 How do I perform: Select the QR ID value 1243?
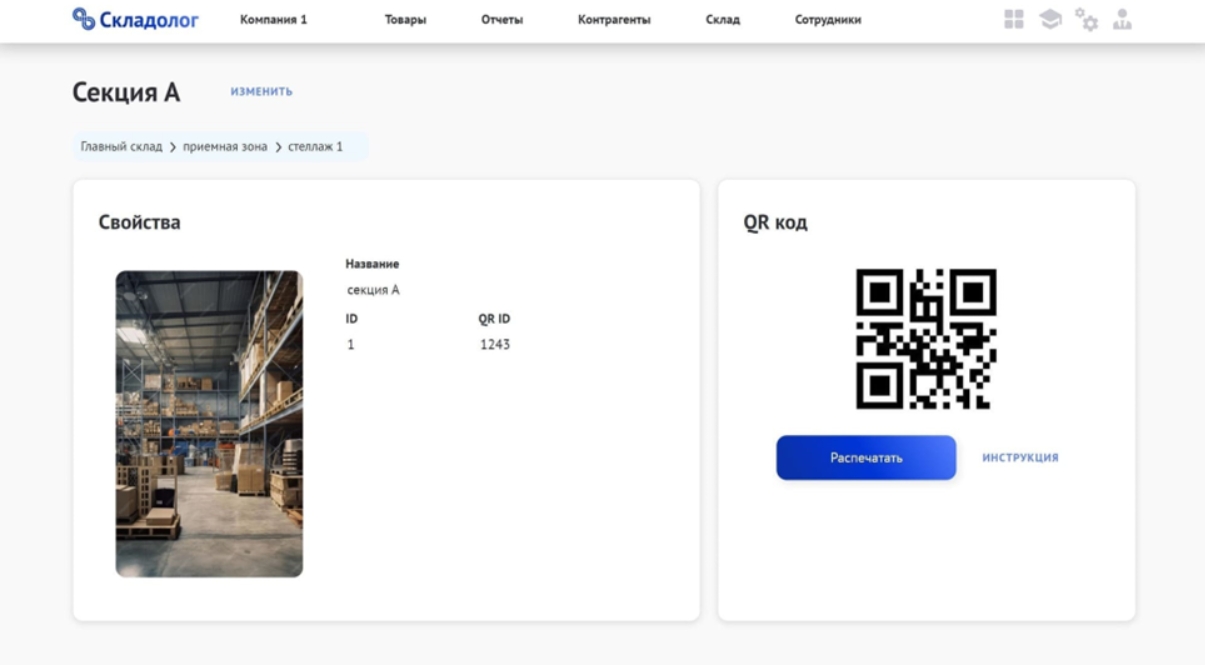coord(495,345)
